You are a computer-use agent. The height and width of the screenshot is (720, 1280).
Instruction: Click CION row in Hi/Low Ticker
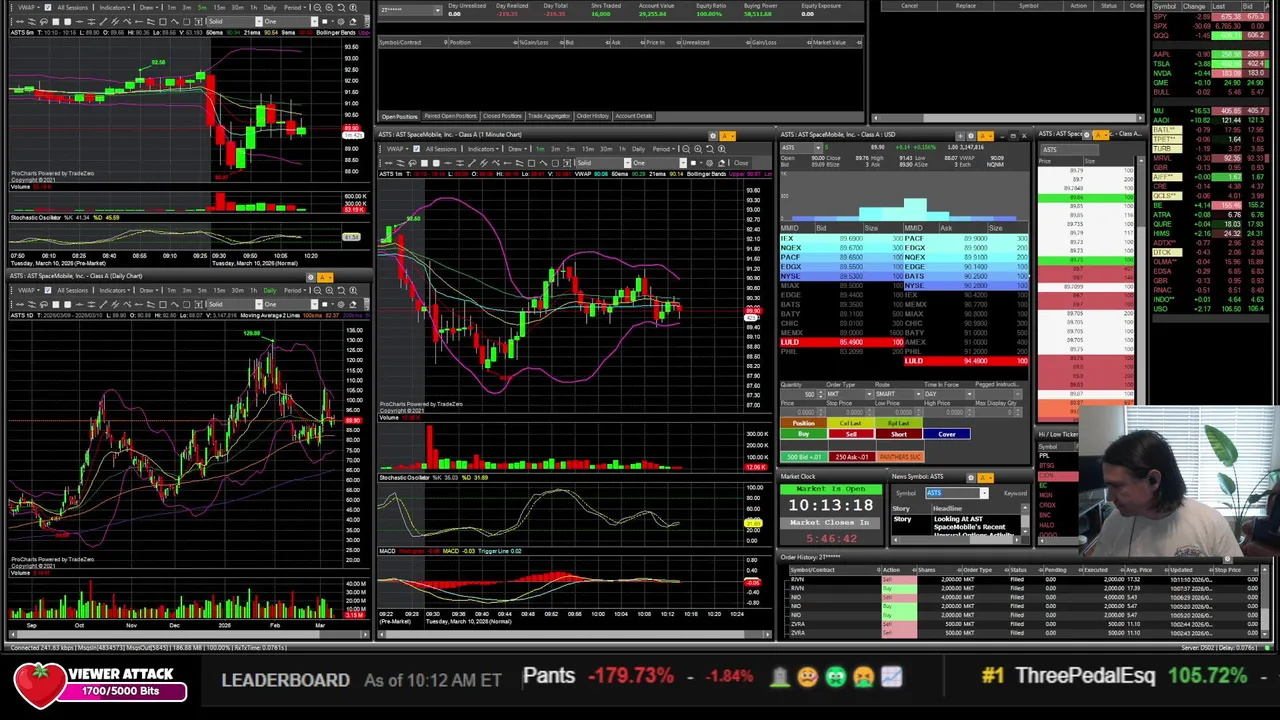click(1058, 476)
